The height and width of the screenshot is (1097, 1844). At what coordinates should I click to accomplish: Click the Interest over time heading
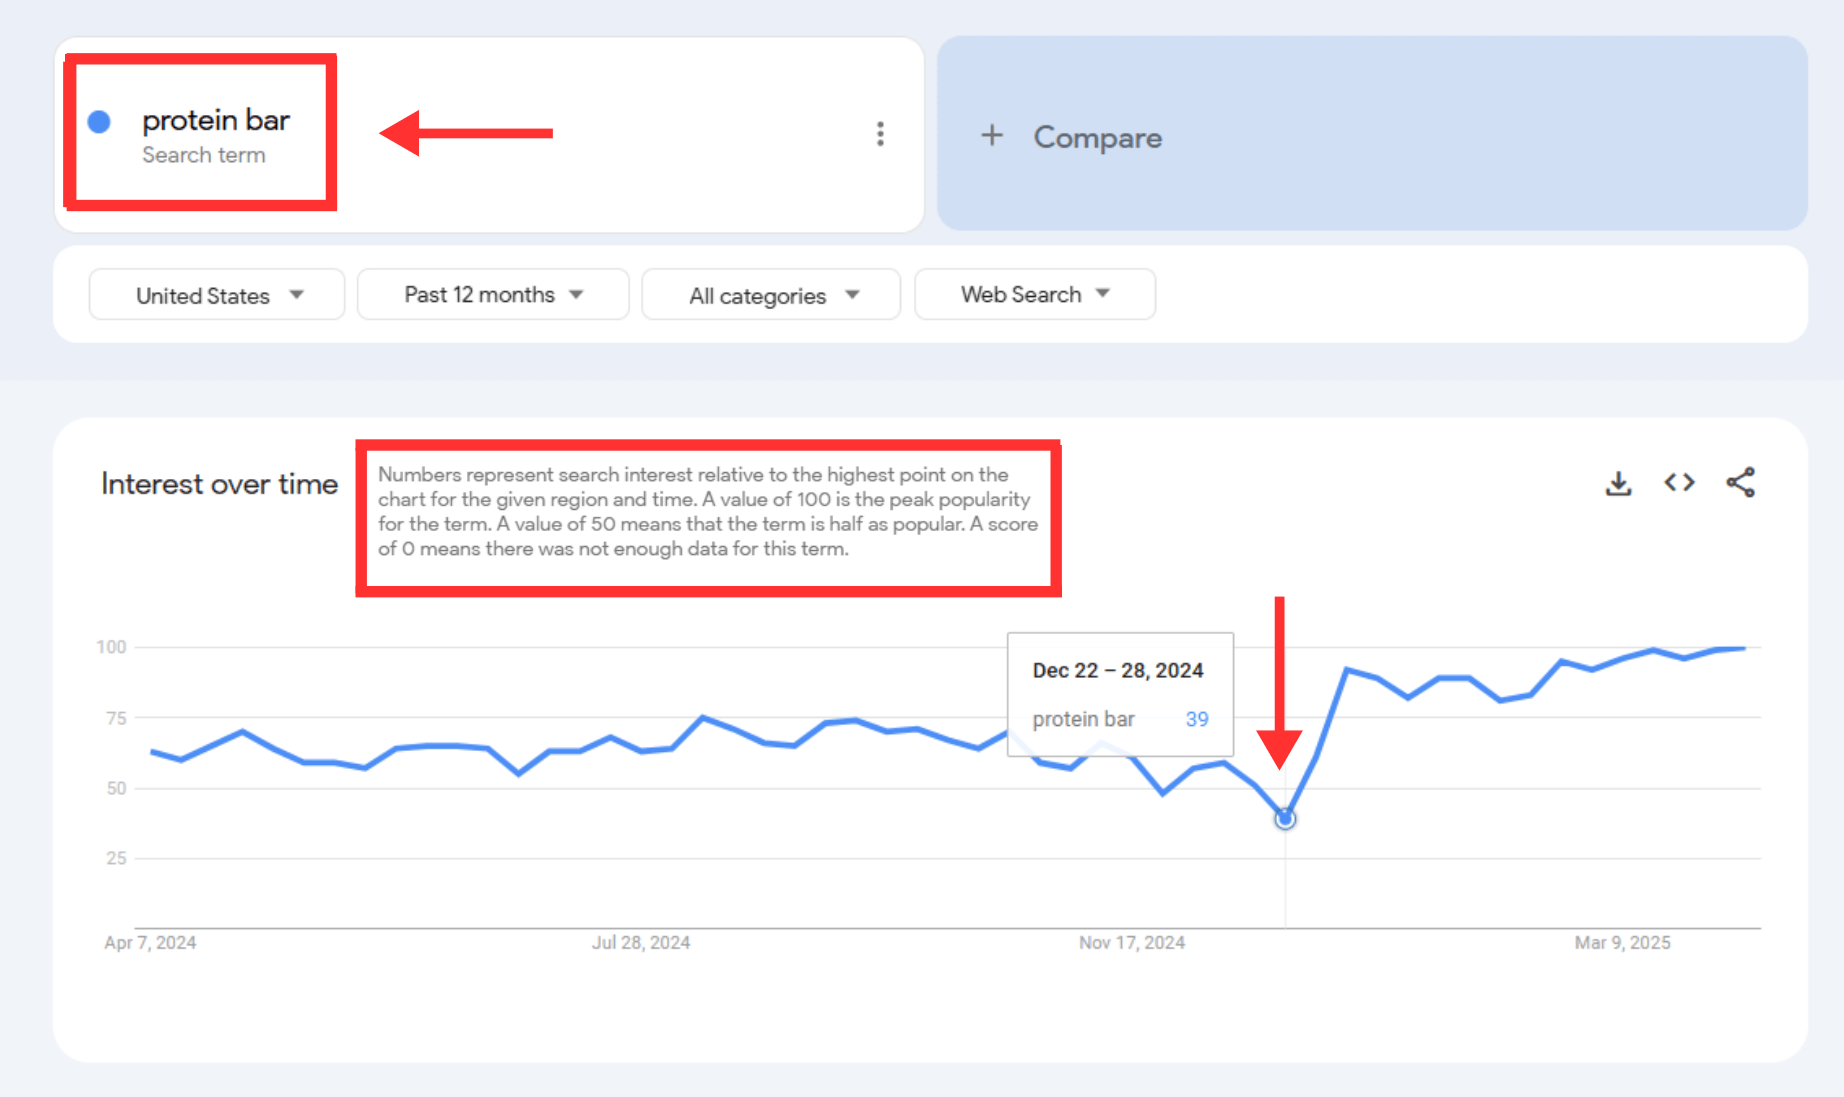point(219,484)
